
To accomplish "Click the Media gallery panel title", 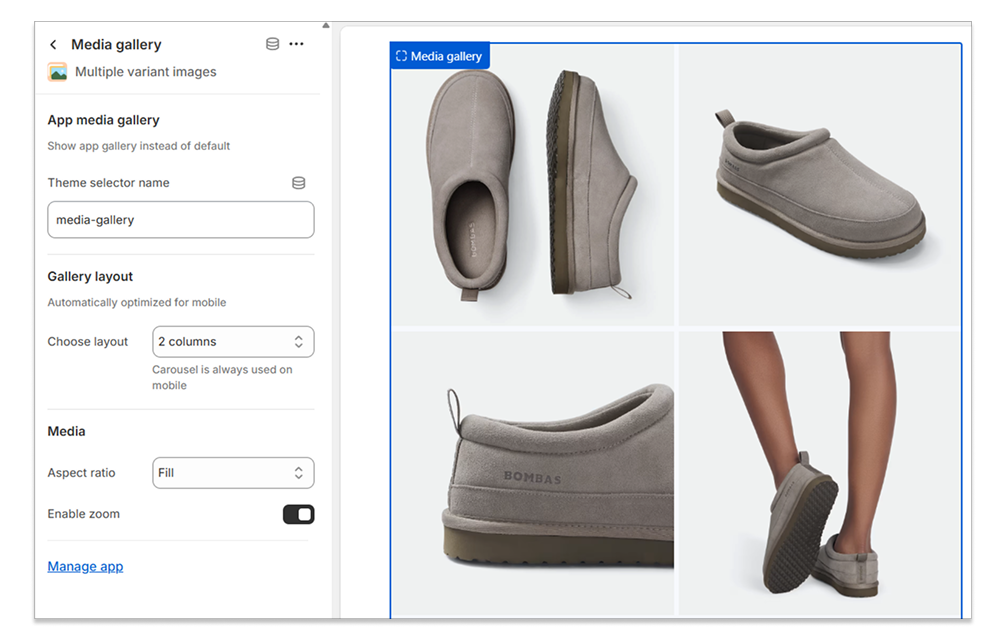I will pos(116,45).
